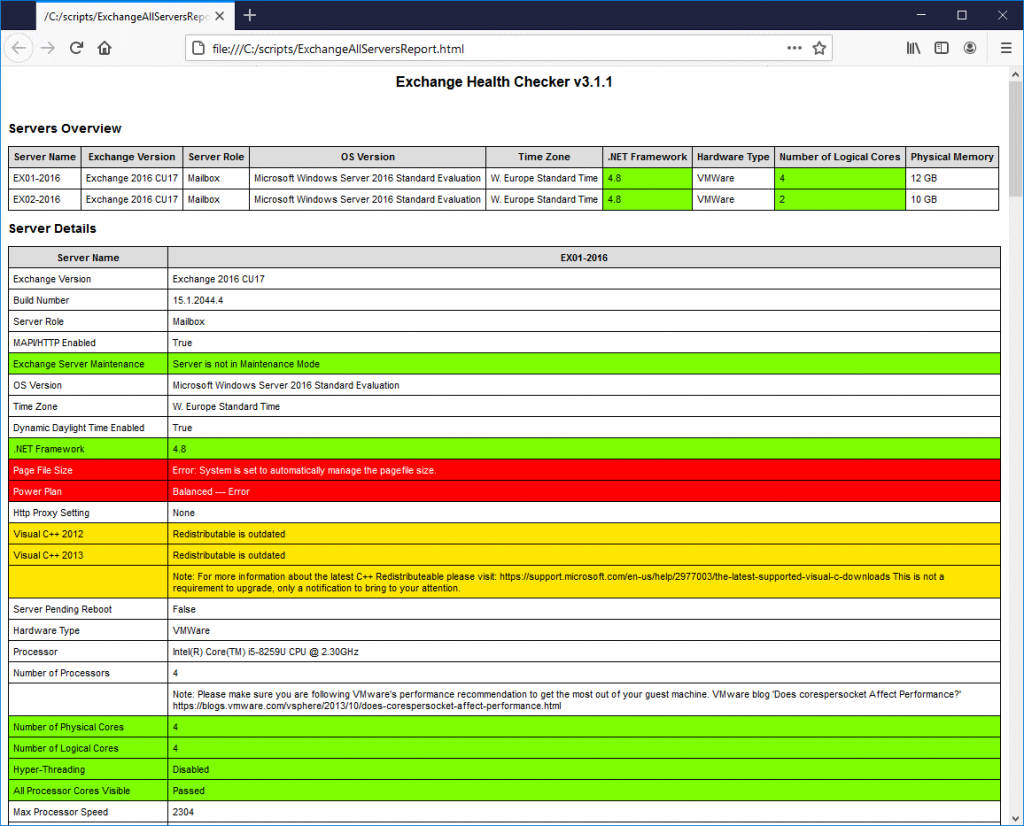The image size is (1024, 826).
Task: Click the Number of Physical Cores label
Action: (69, 727)
